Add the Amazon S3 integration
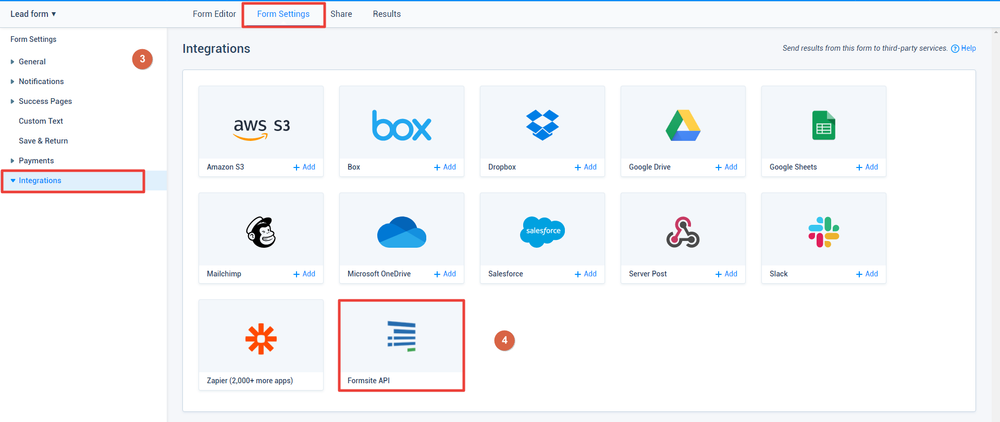 coord(304,167)
